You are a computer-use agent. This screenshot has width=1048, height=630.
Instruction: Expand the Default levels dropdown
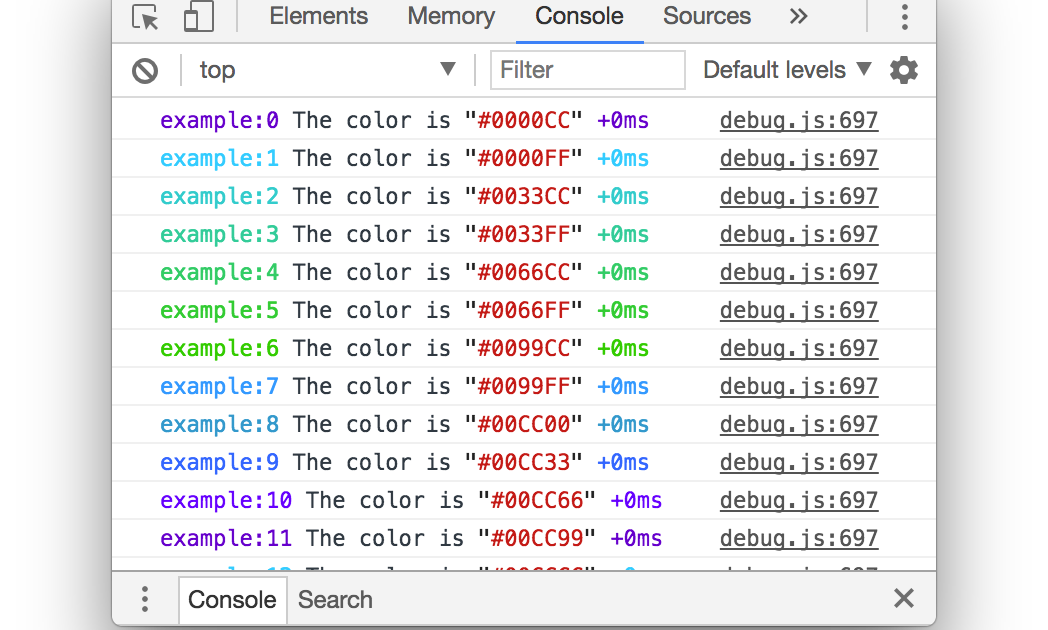pos(787,70)
